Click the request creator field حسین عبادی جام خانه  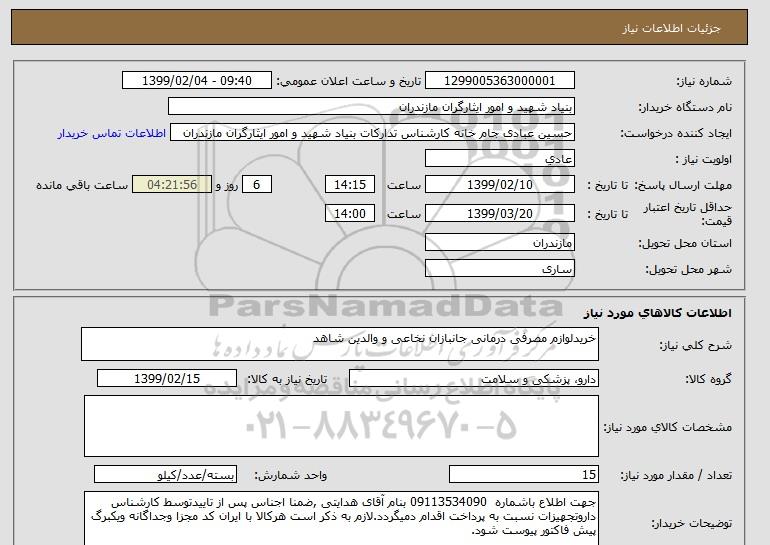coord(372,133)
